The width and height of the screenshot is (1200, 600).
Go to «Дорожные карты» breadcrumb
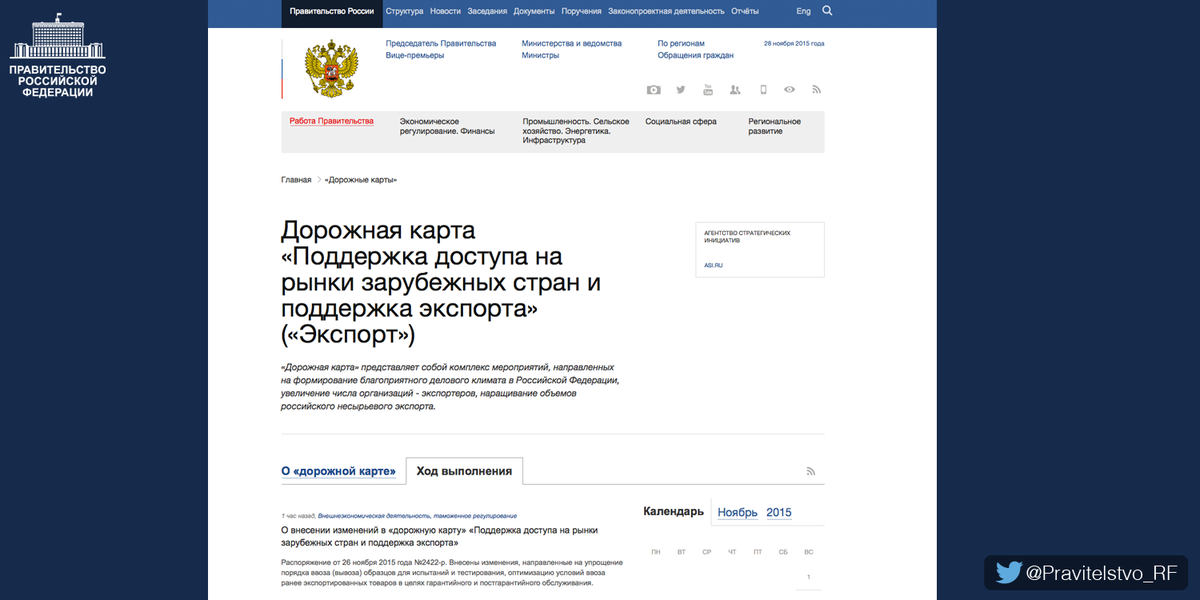pyautogui.click(x=361, y=180)
